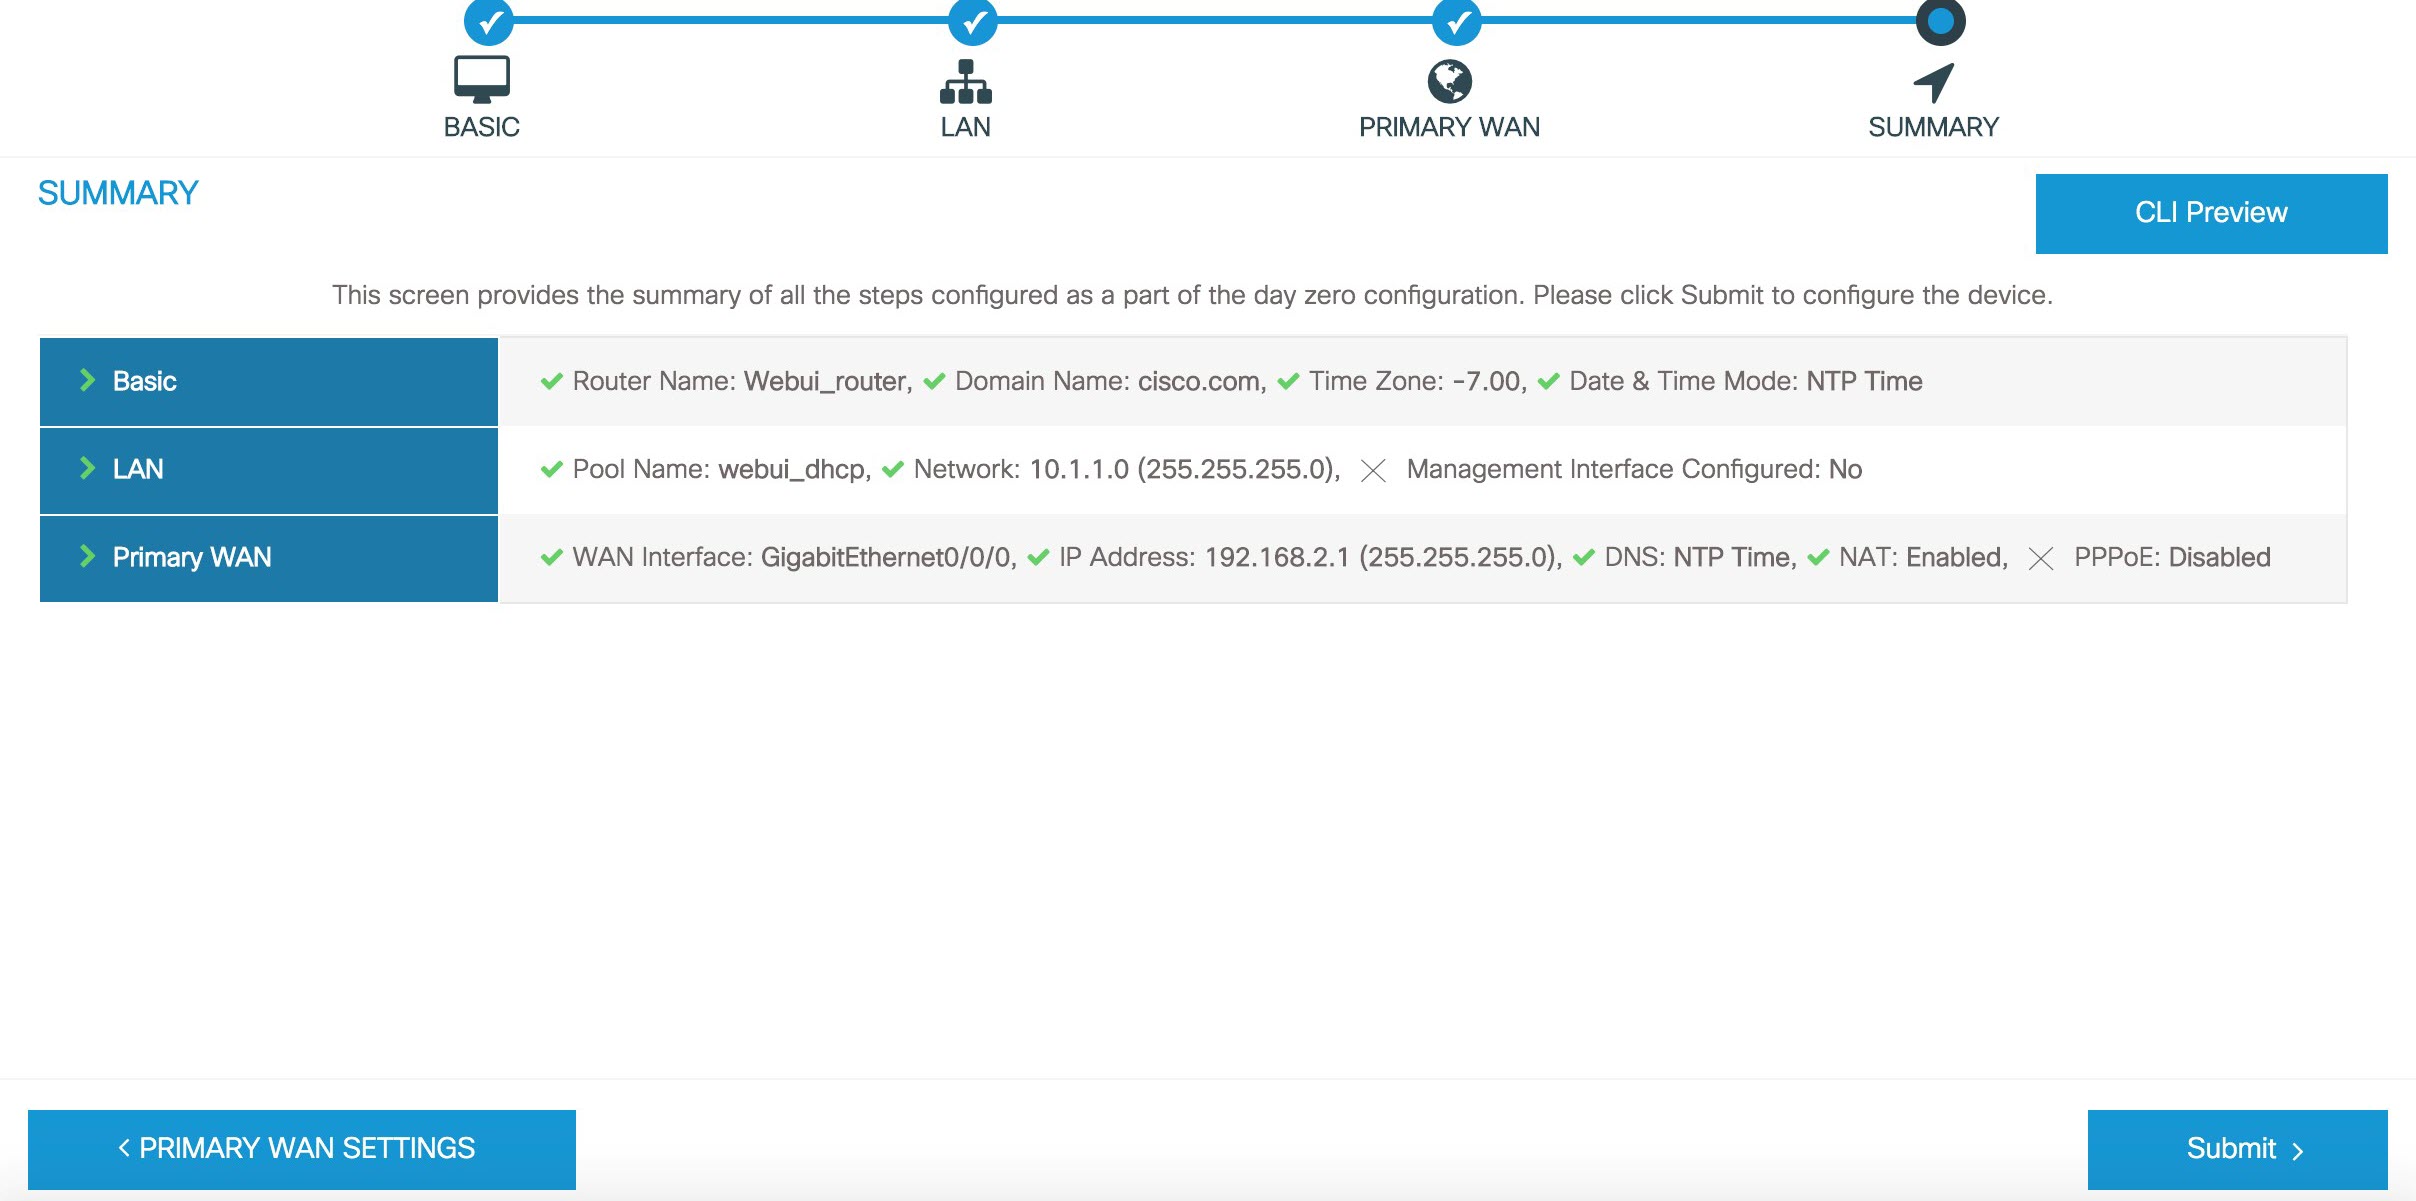Screen dimensions: 2416x1201
Task: Click the NAT green check icon
Action: pos(1818,557)
